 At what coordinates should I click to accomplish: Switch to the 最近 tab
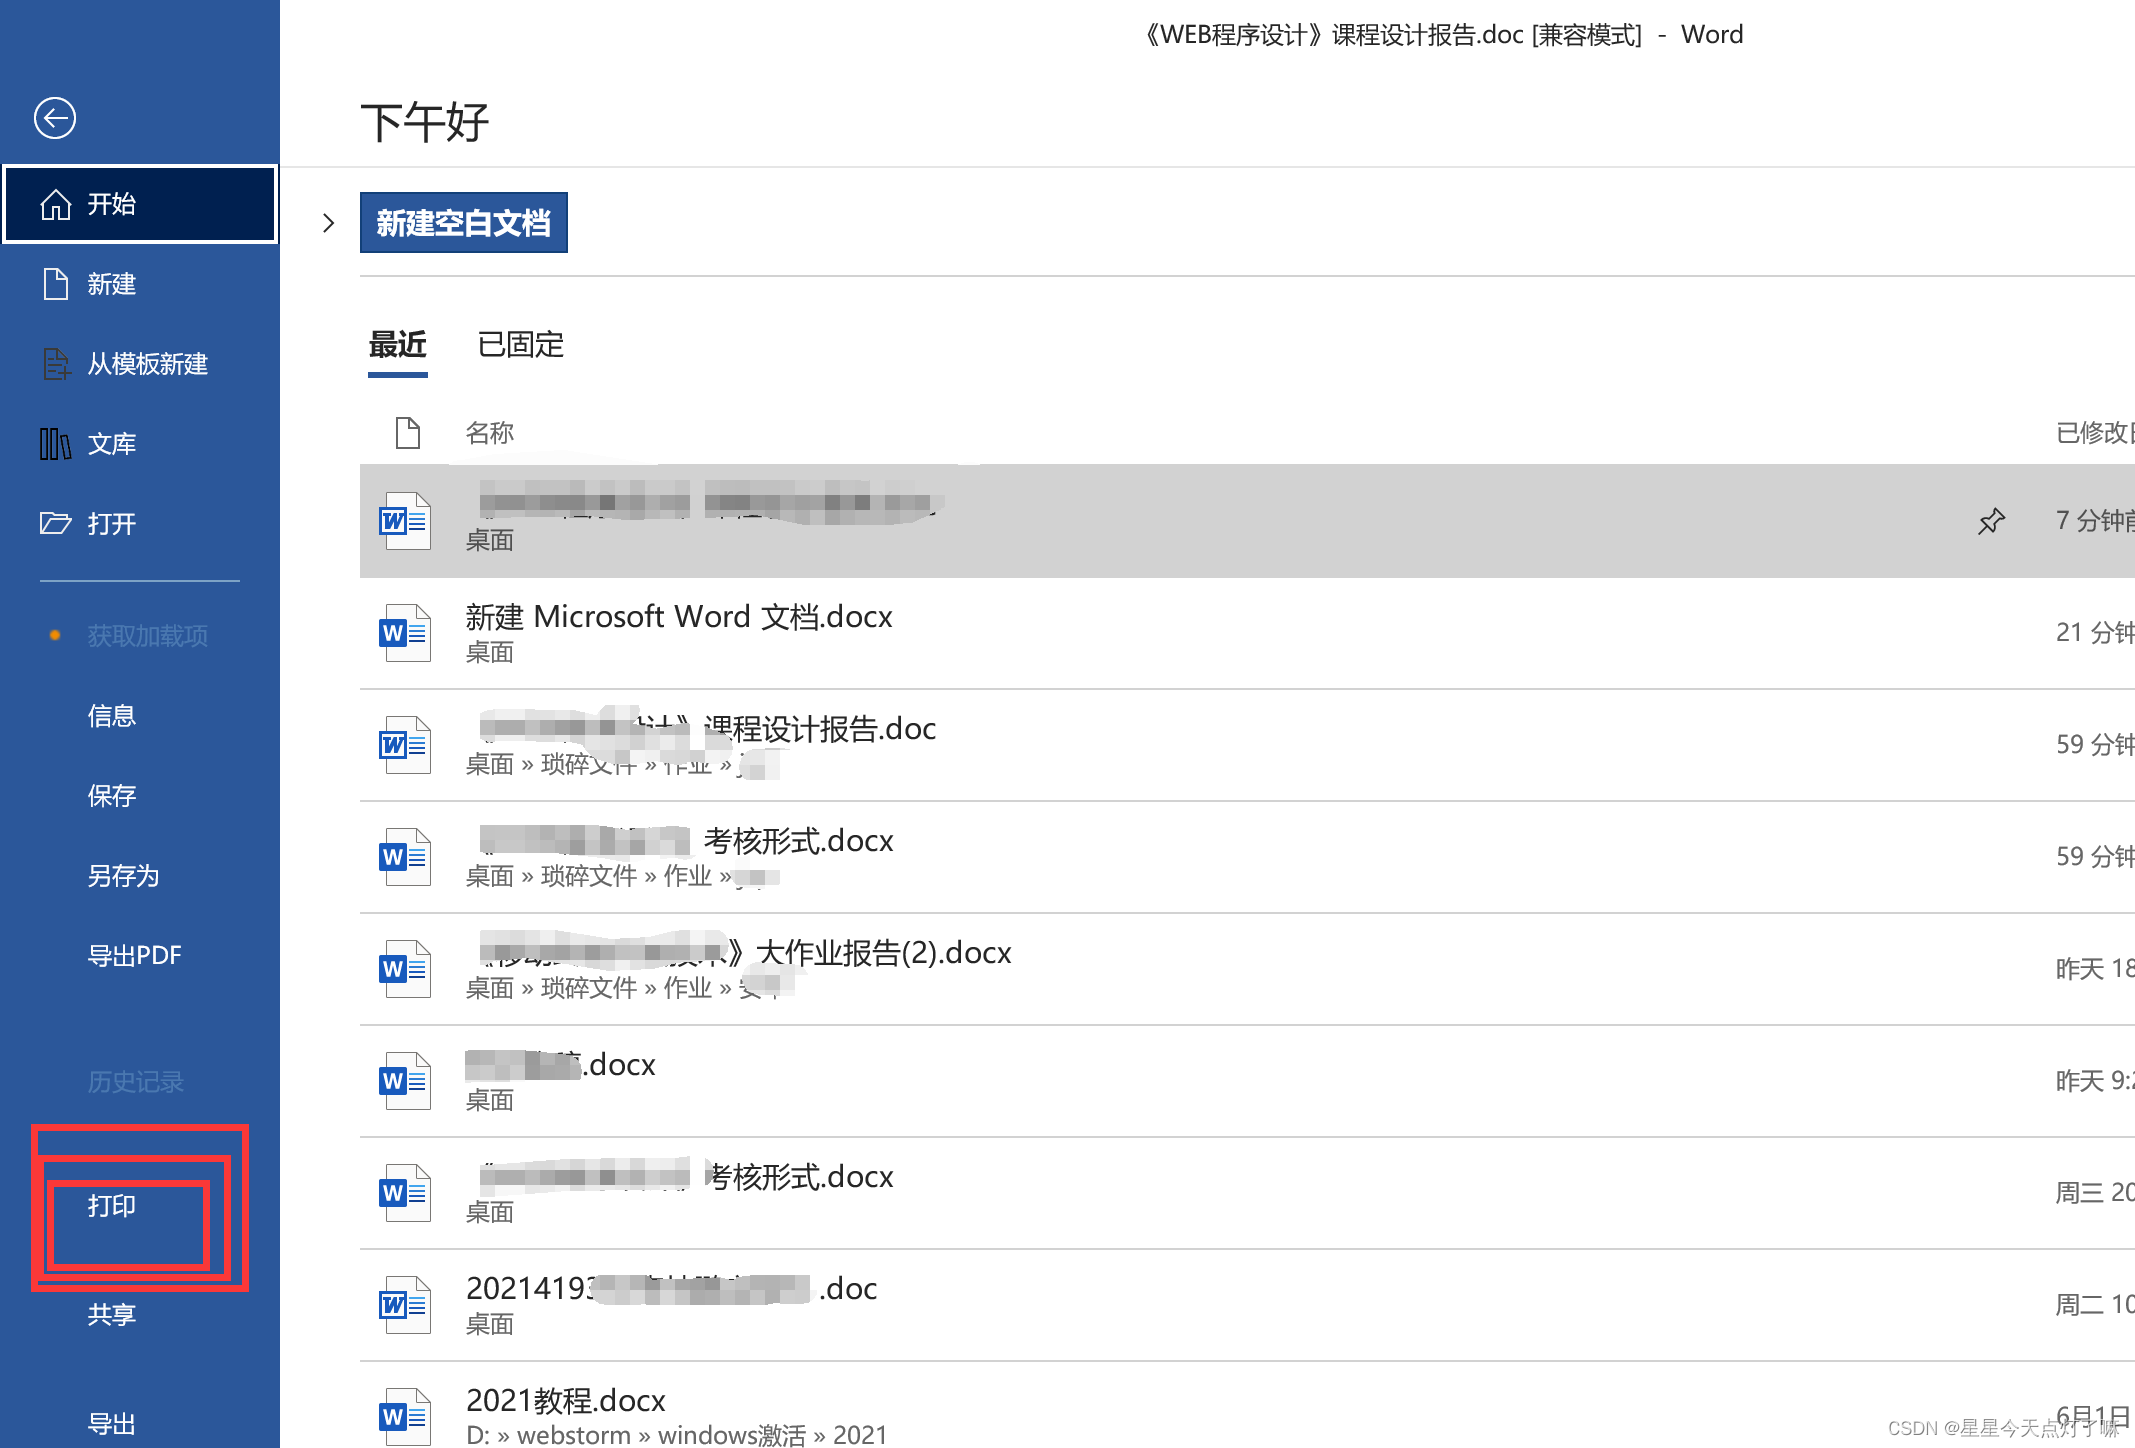[398, 345]
